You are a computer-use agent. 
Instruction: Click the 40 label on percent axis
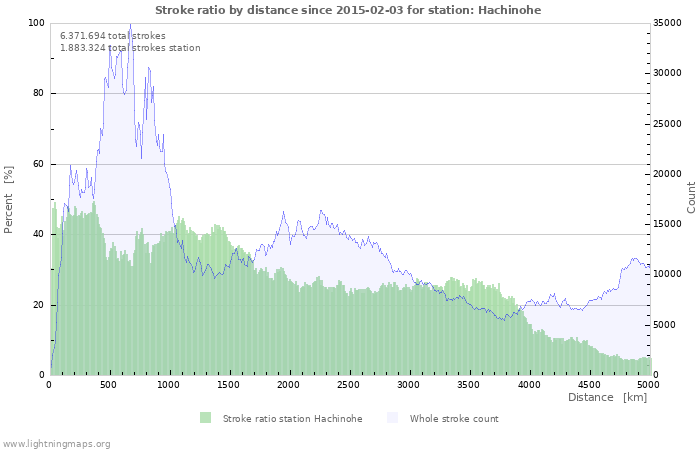(x=39, y=234)
